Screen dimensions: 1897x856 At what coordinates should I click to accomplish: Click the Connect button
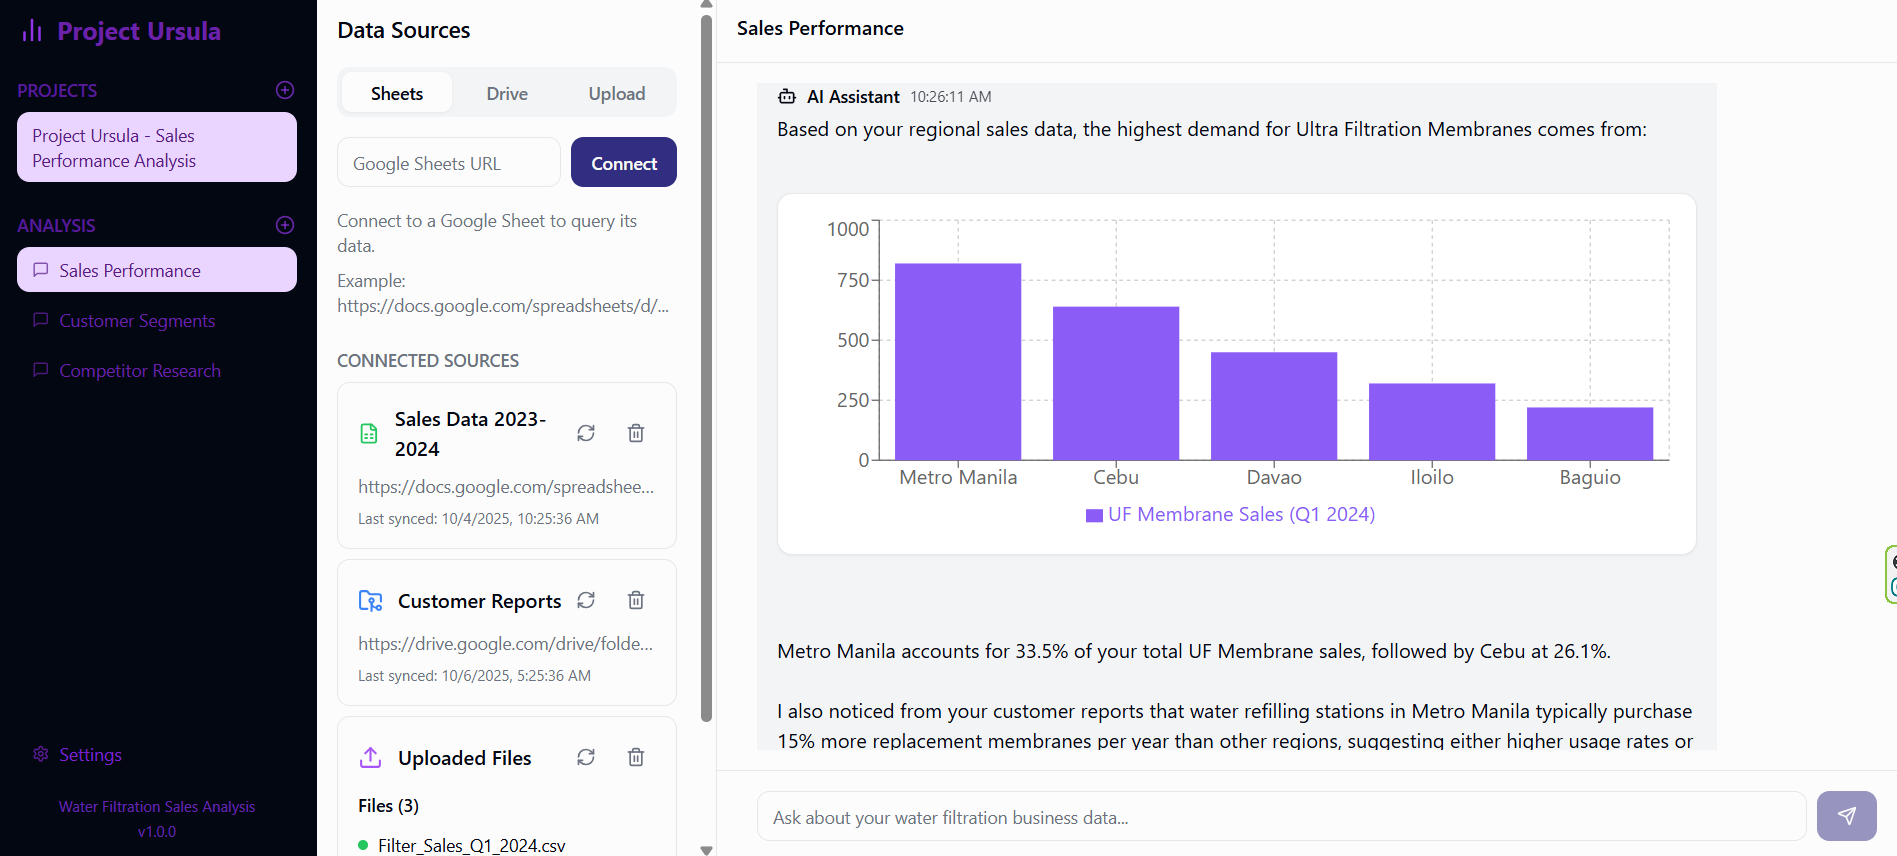624,163
